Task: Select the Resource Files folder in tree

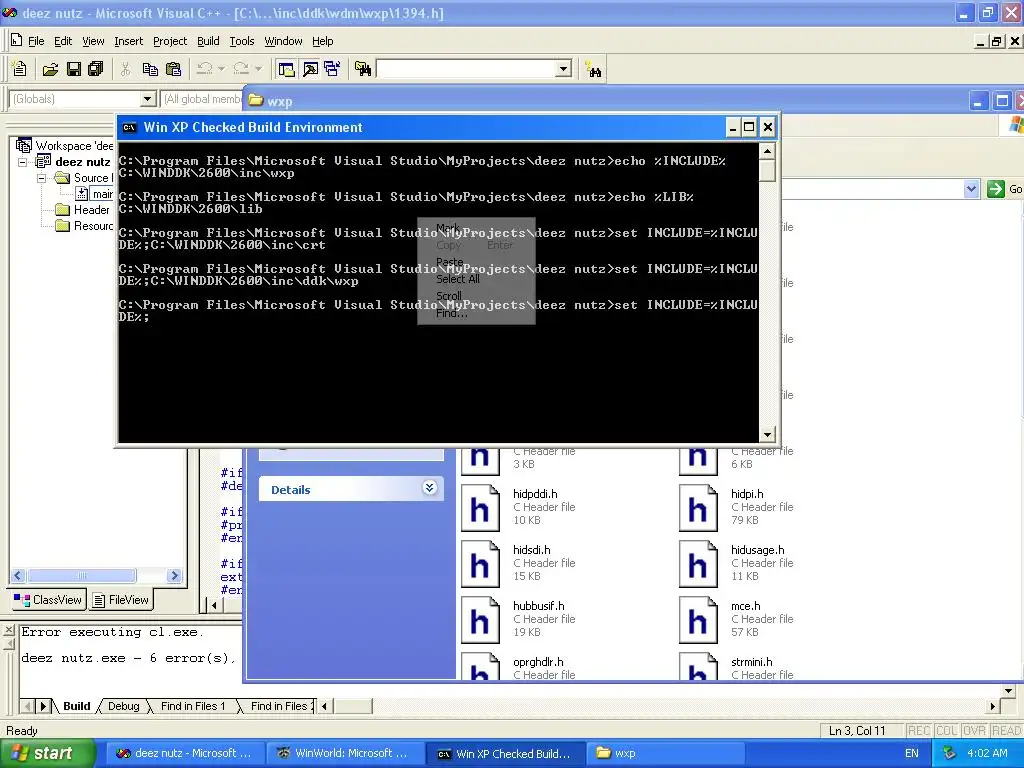Action: [84, 226]
